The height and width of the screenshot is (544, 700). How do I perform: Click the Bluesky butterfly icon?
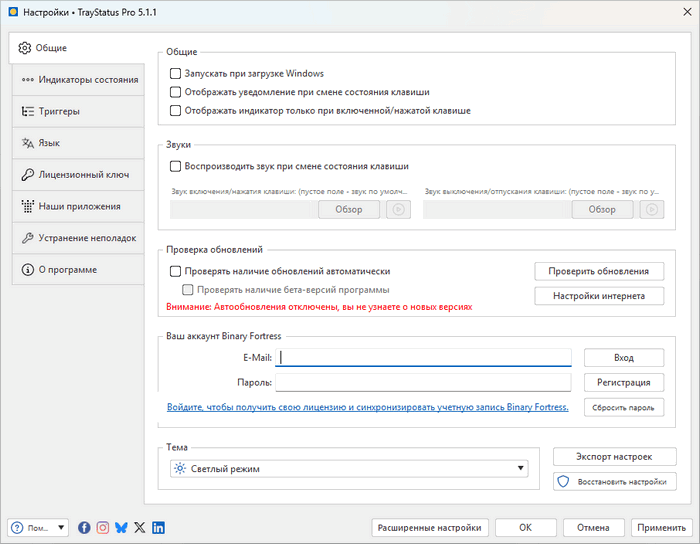(121, 527)
